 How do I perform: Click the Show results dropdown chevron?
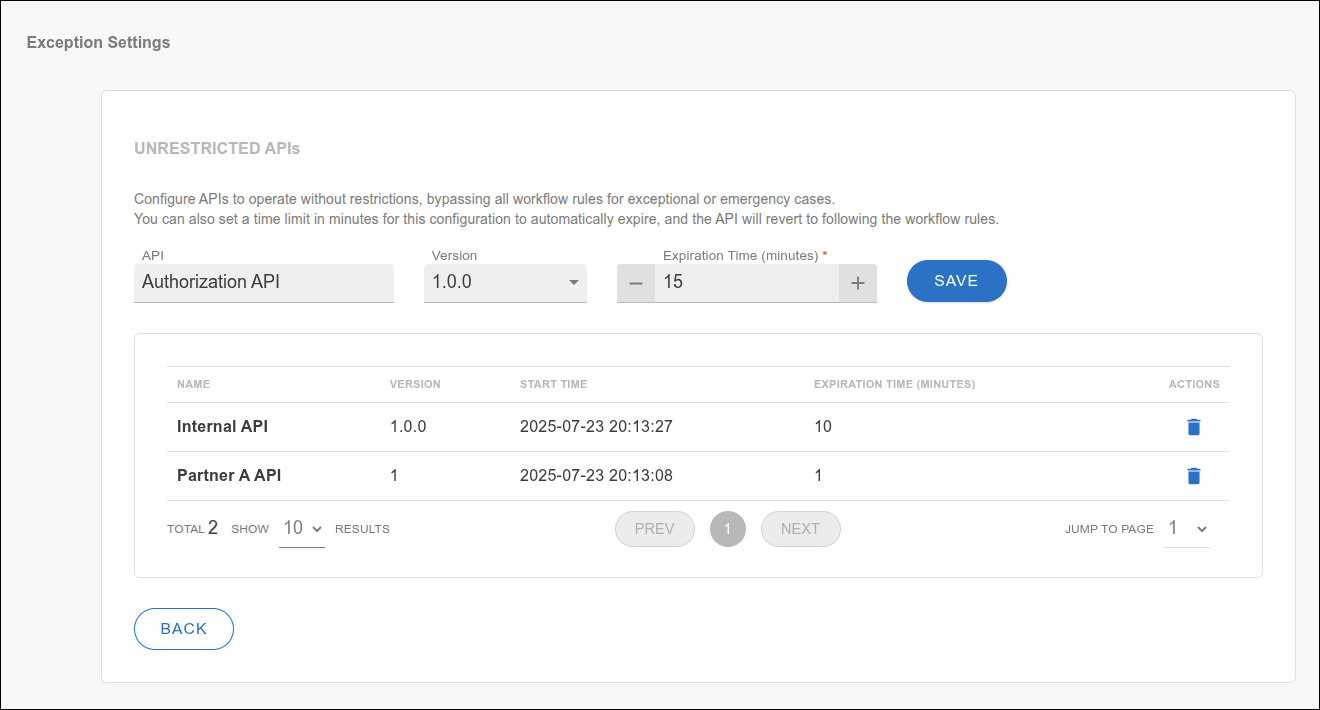pos(315,528)
